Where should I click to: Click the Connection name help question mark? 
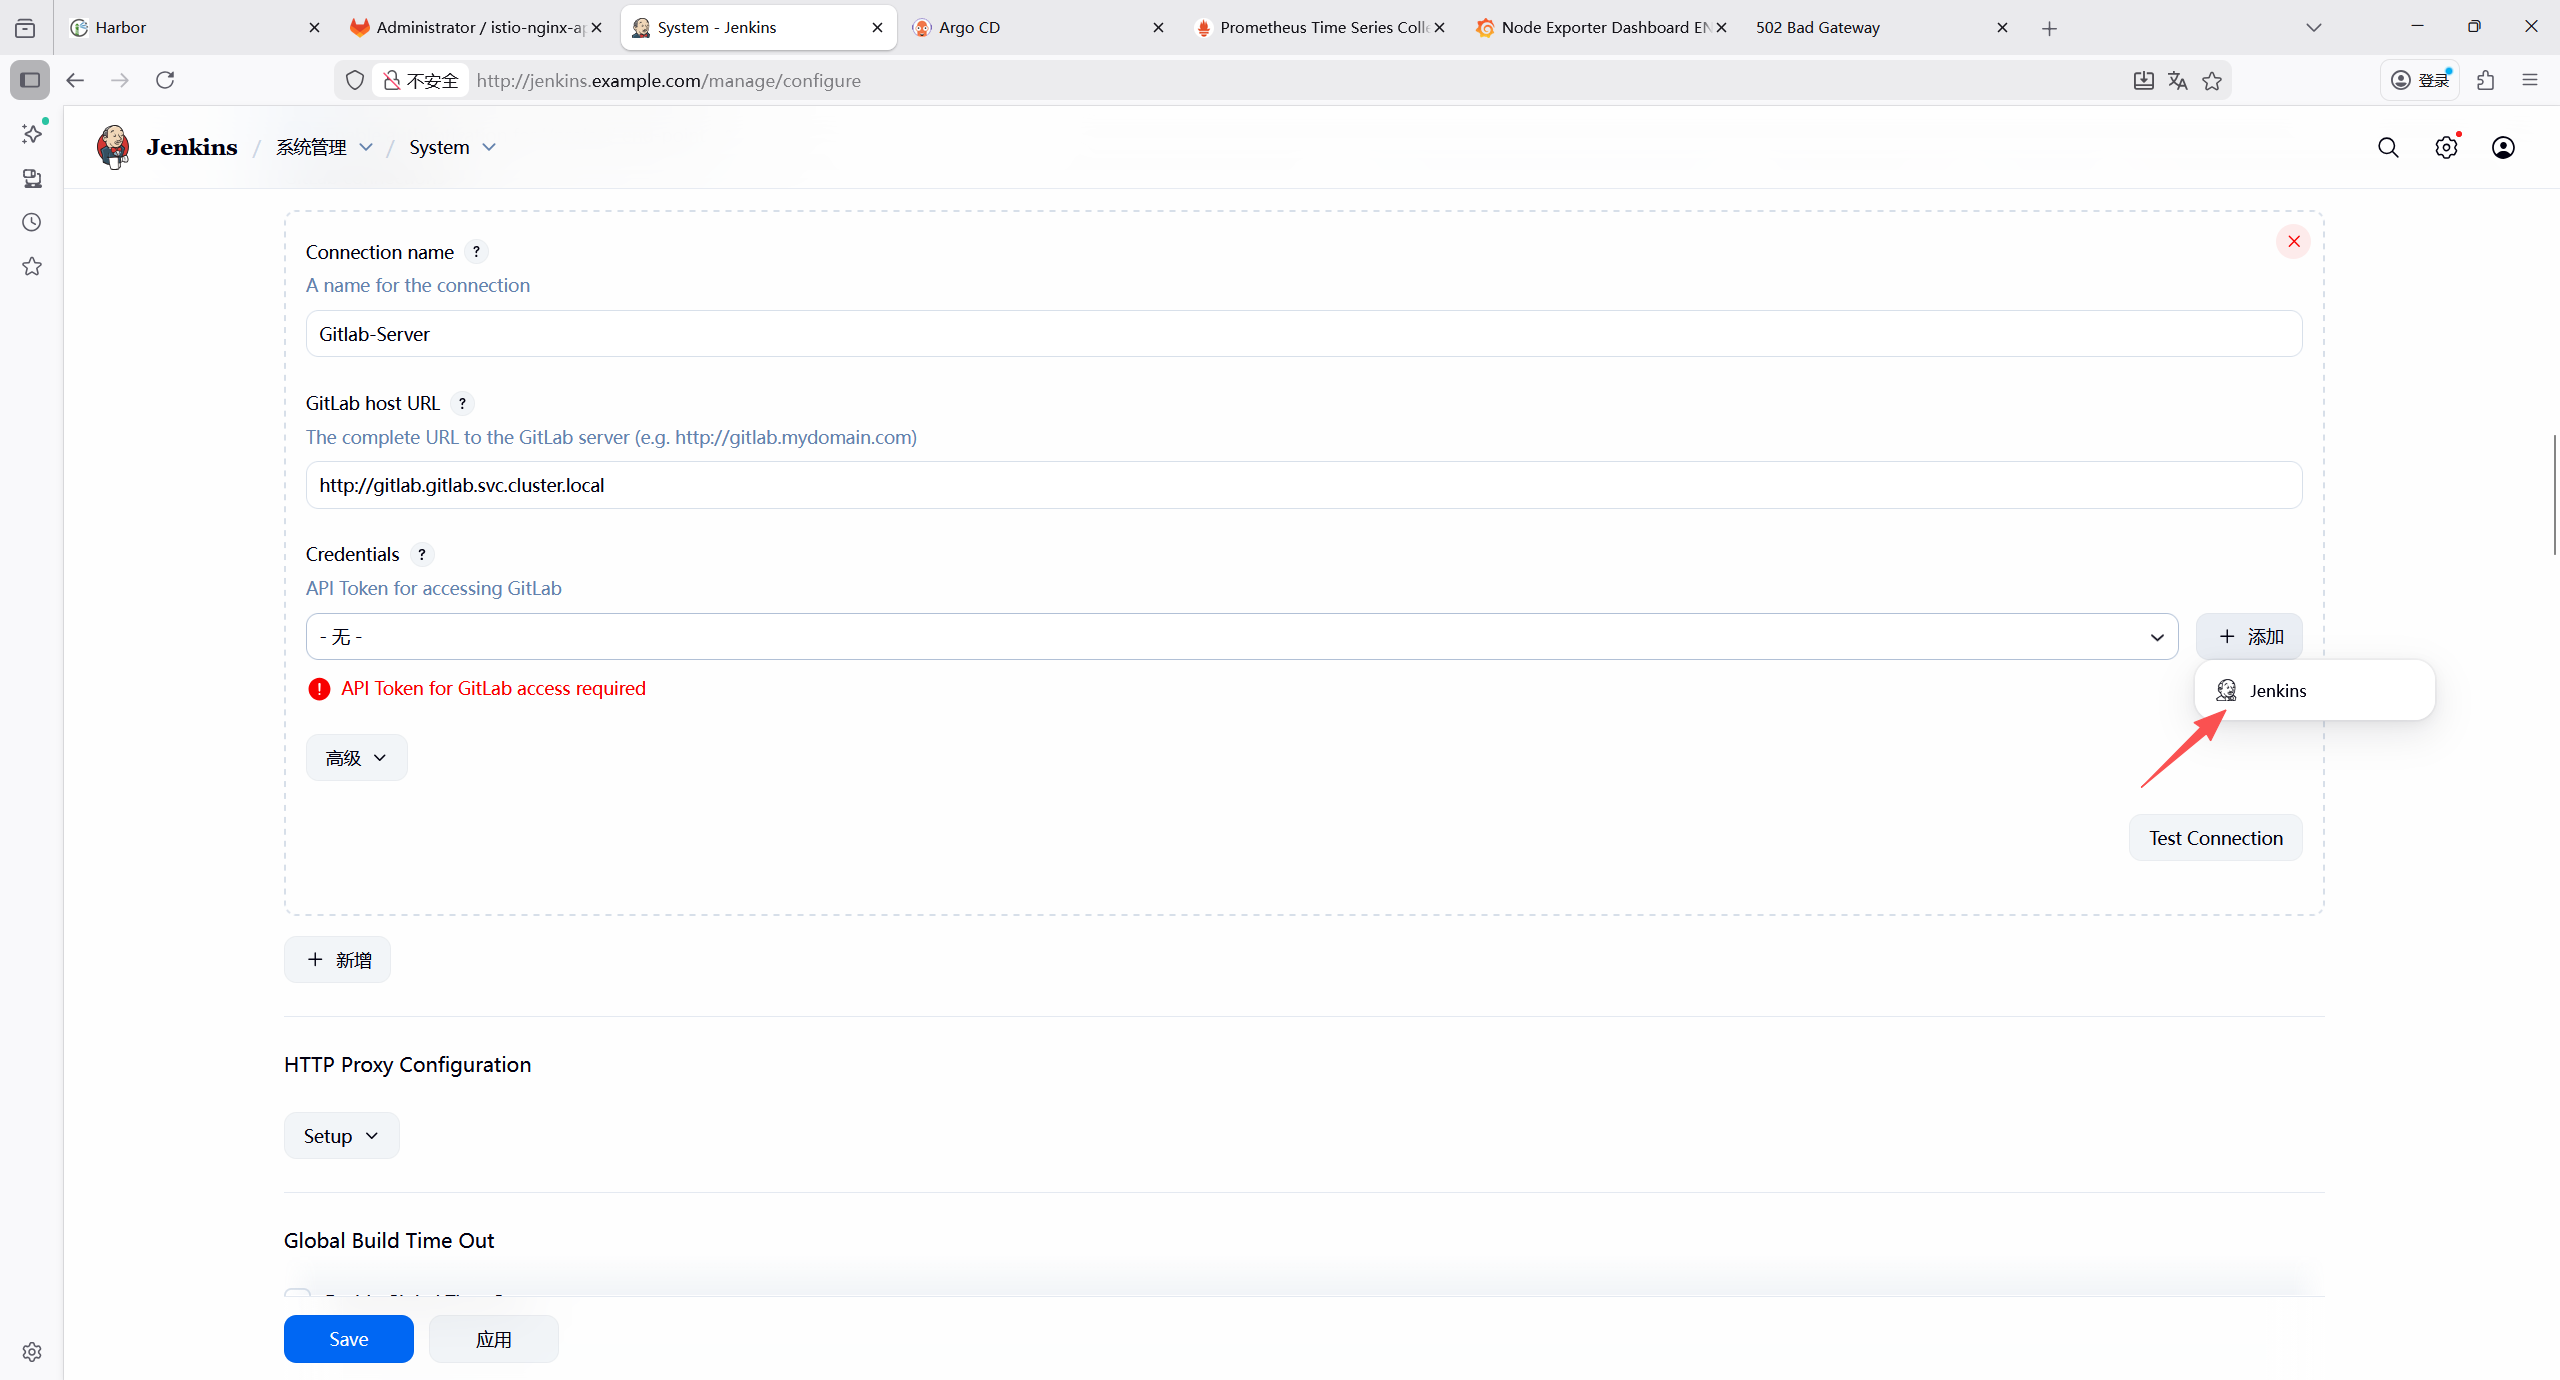click(x=476, y=252)
